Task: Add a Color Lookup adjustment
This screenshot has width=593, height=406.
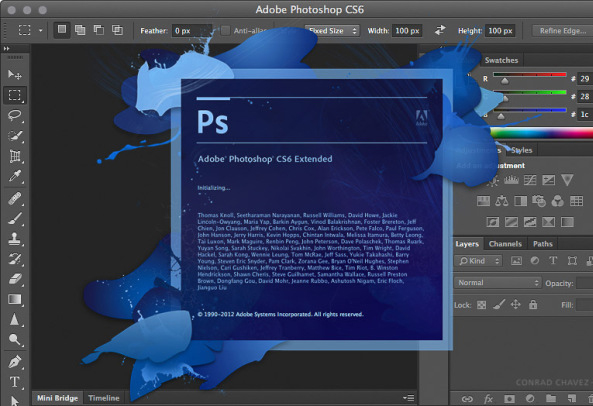Action: tap(576, 201)
